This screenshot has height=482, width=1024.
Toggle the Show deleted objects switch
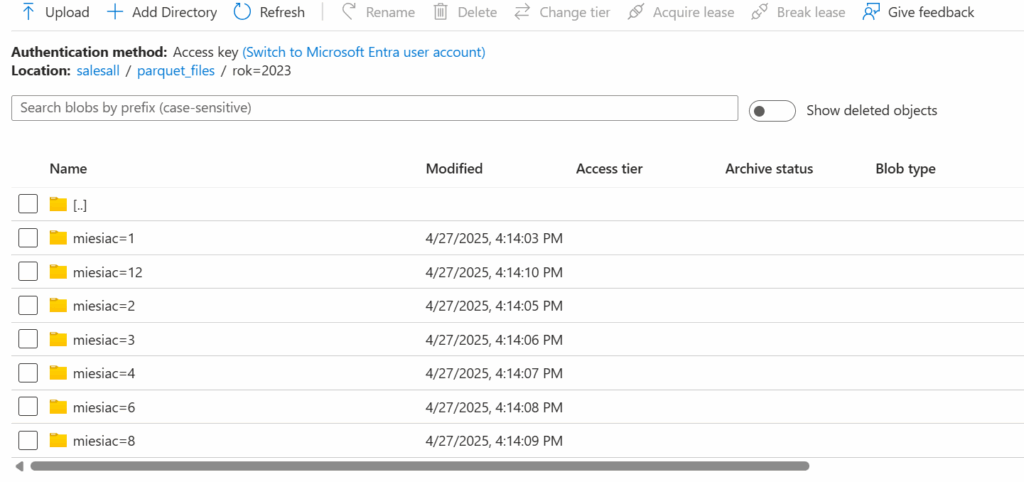coord(772,111)
